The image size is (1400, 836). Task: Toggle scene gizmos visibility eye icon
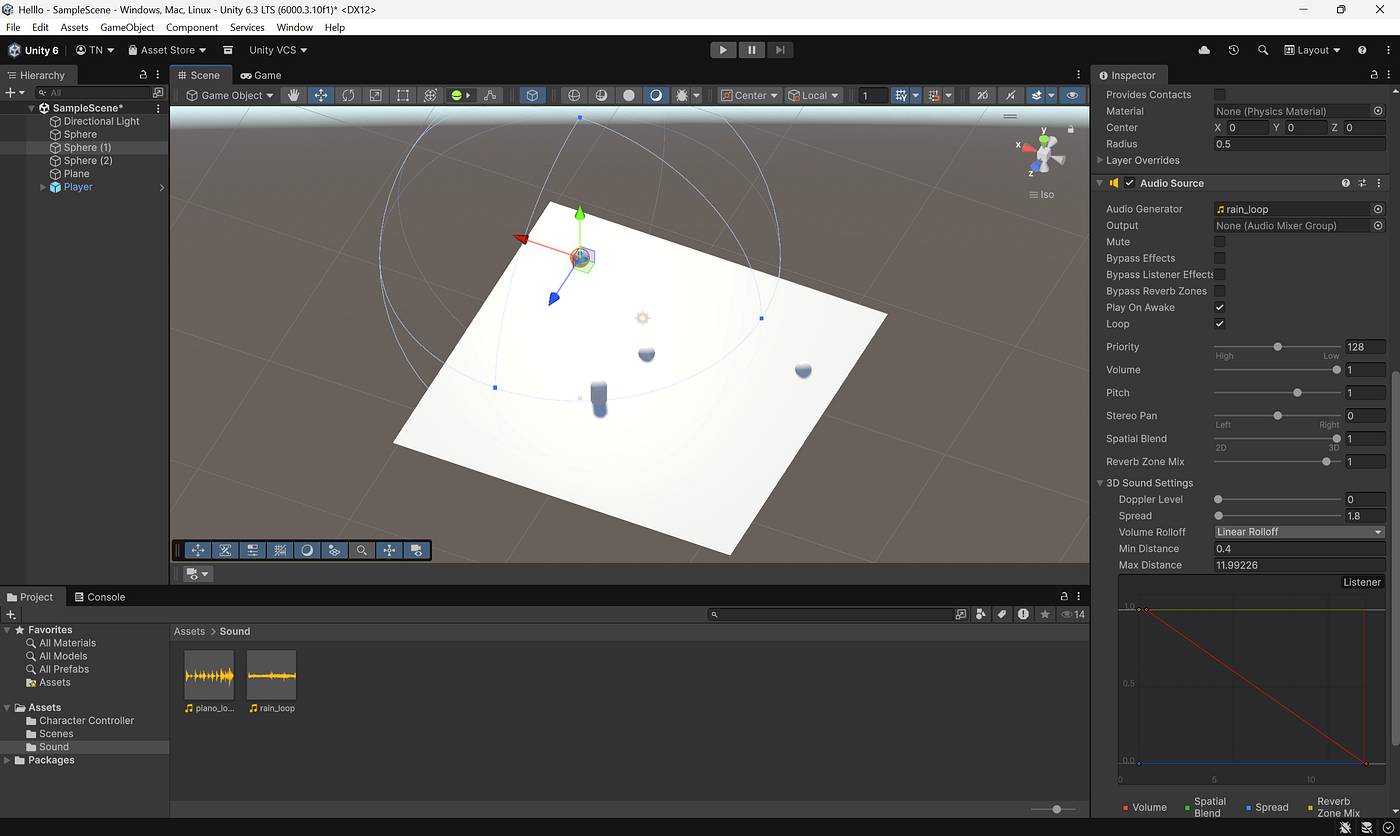point(1073,95)
